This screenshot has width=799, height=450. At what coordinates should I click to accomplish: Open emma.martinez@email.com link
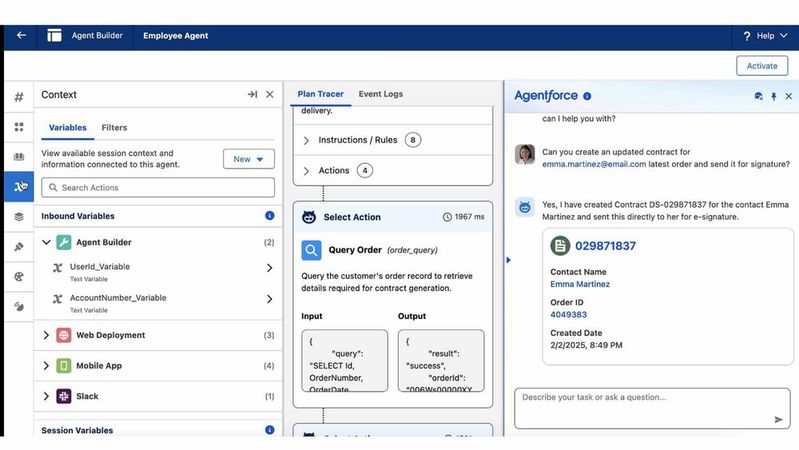[x=594, y=164]
